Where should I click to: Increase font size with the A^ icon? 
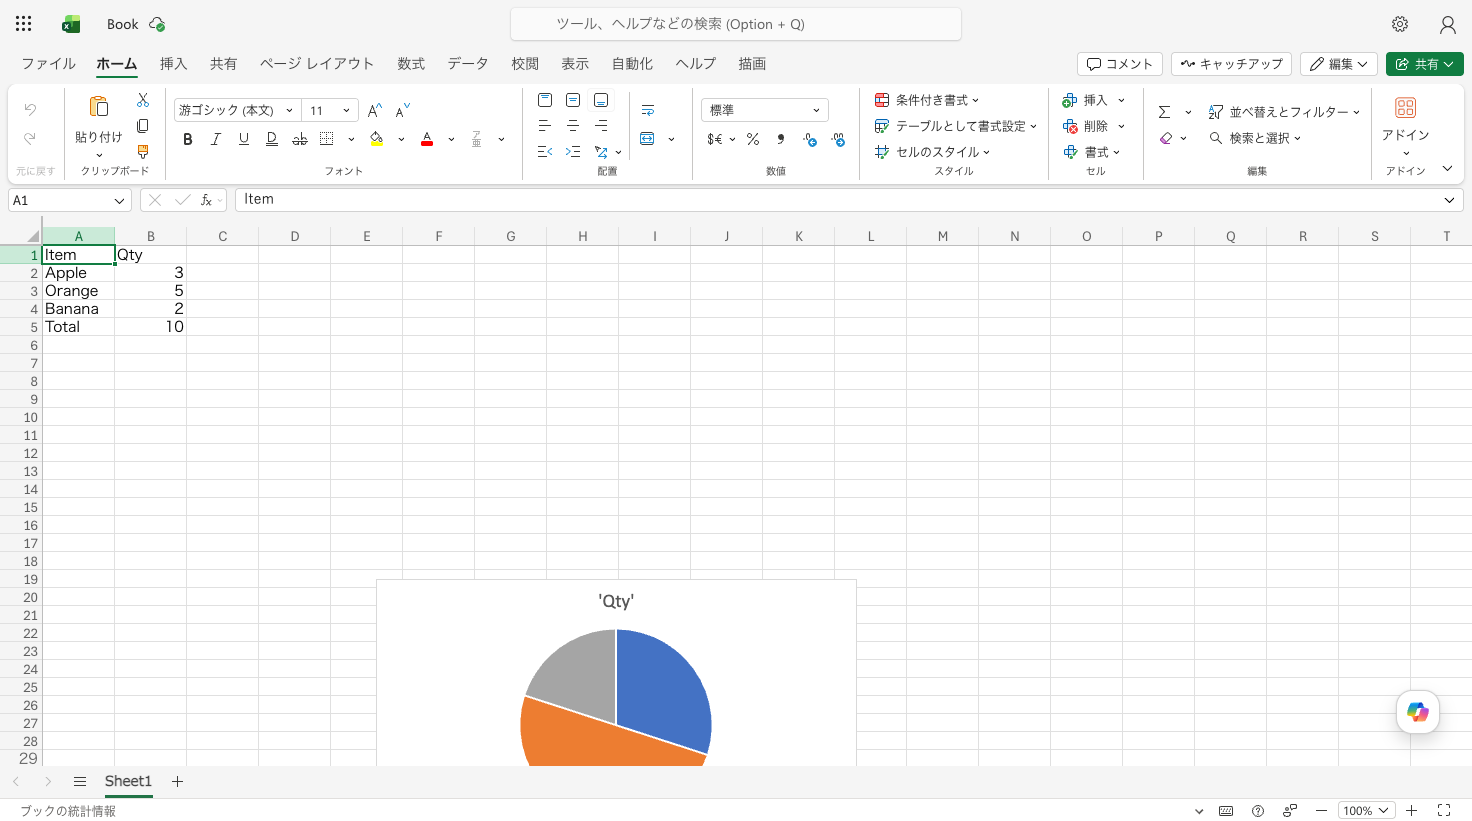pos(374,111)
